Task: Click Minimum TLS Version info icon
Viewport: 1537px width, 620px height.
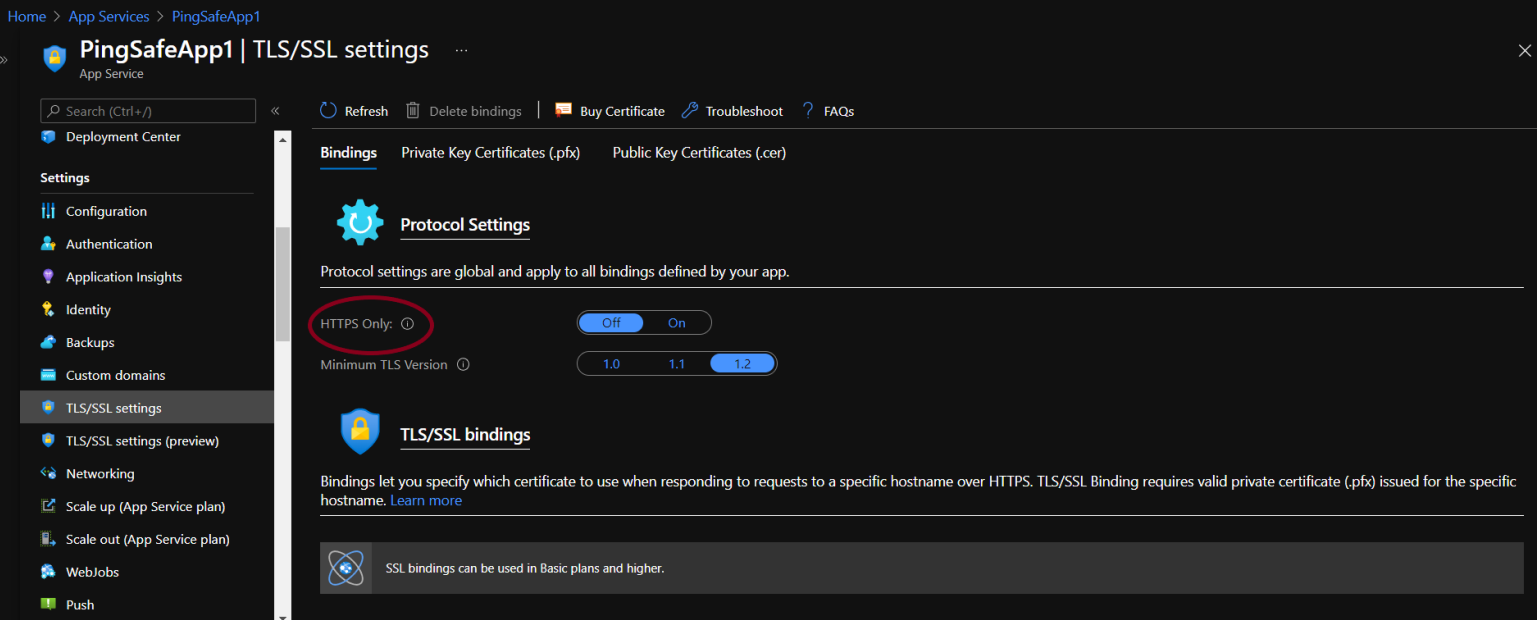Action: tap(463, 365)
